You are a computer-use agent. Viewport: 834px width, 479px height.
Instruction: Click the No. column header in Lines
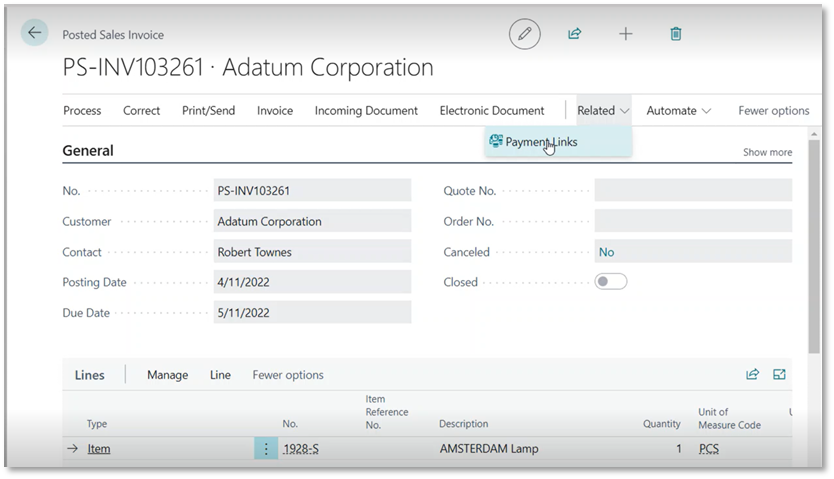coord(290,424)
